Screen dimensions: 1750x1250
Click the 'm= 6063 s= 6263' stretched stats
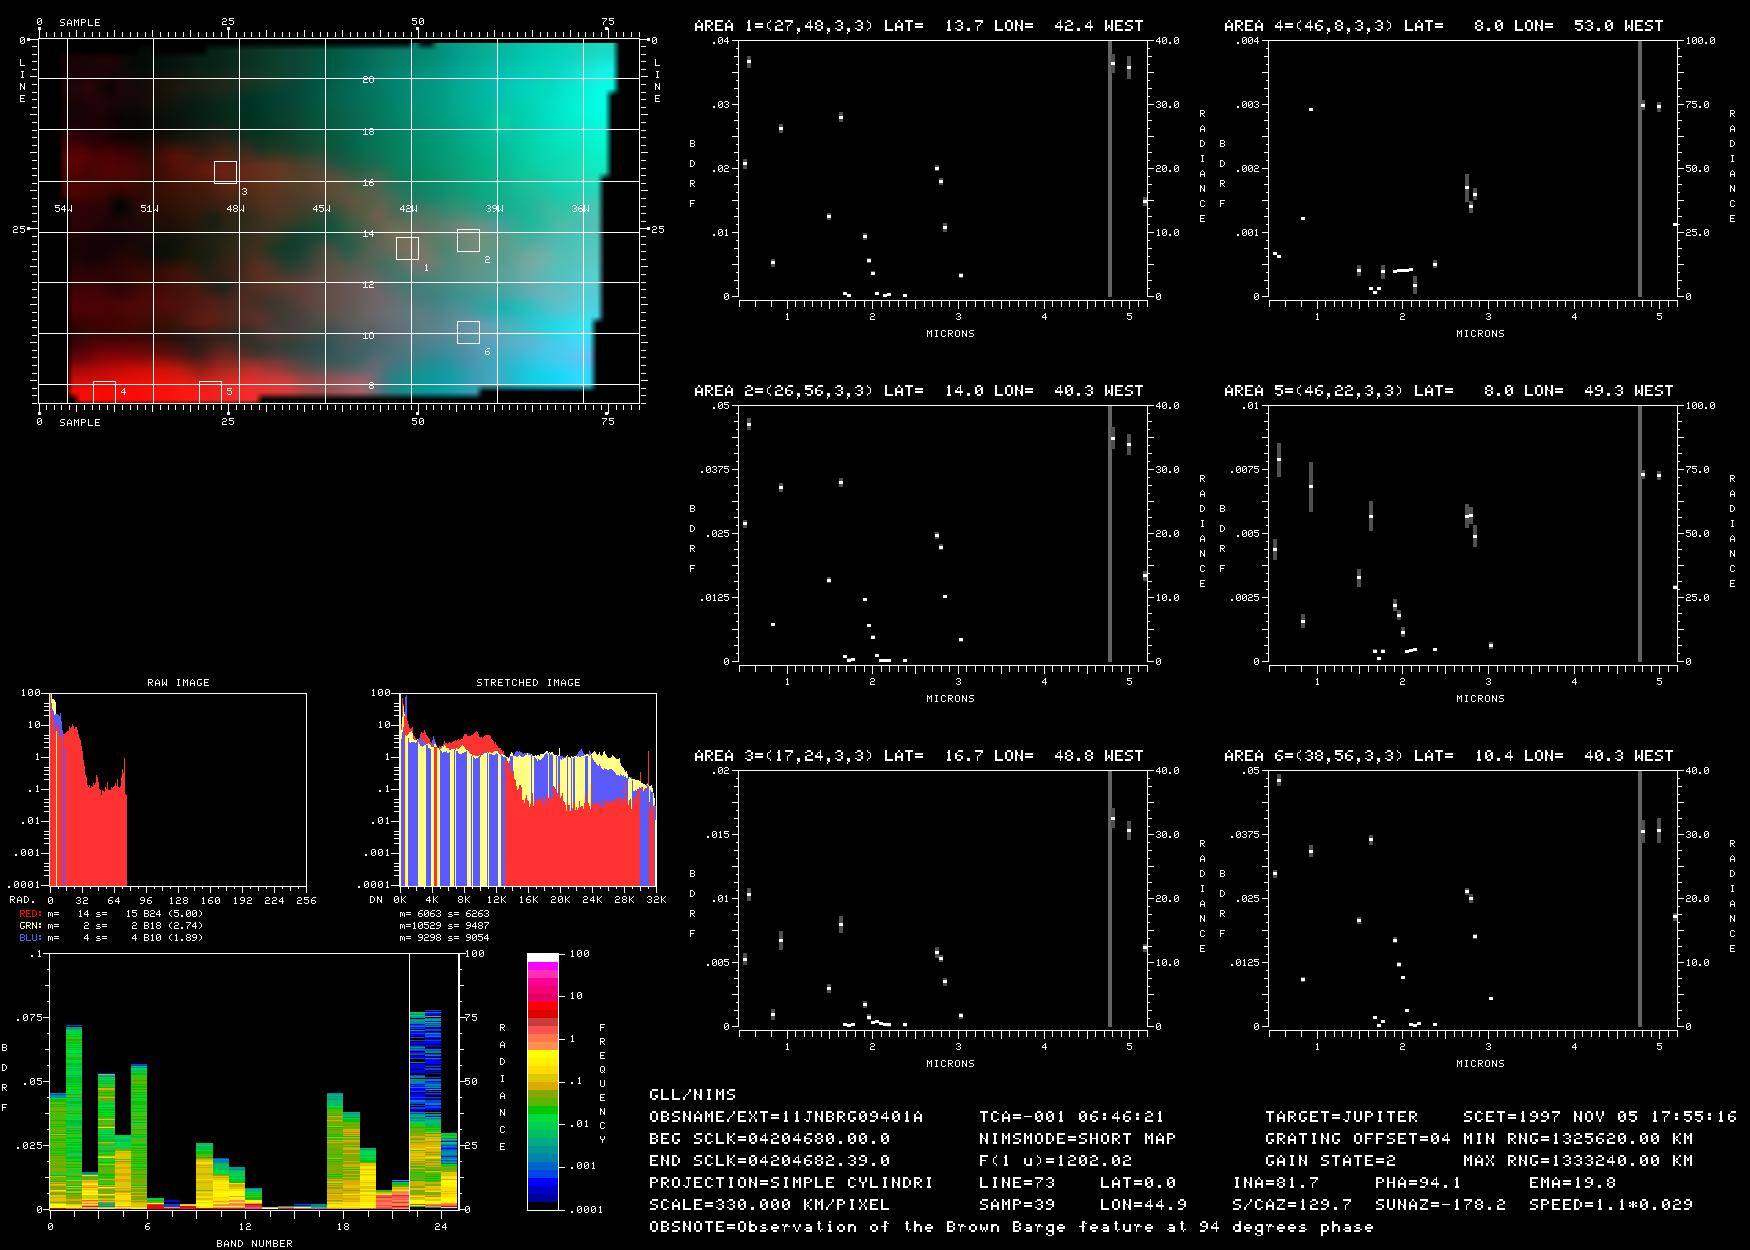click(444, 914)
